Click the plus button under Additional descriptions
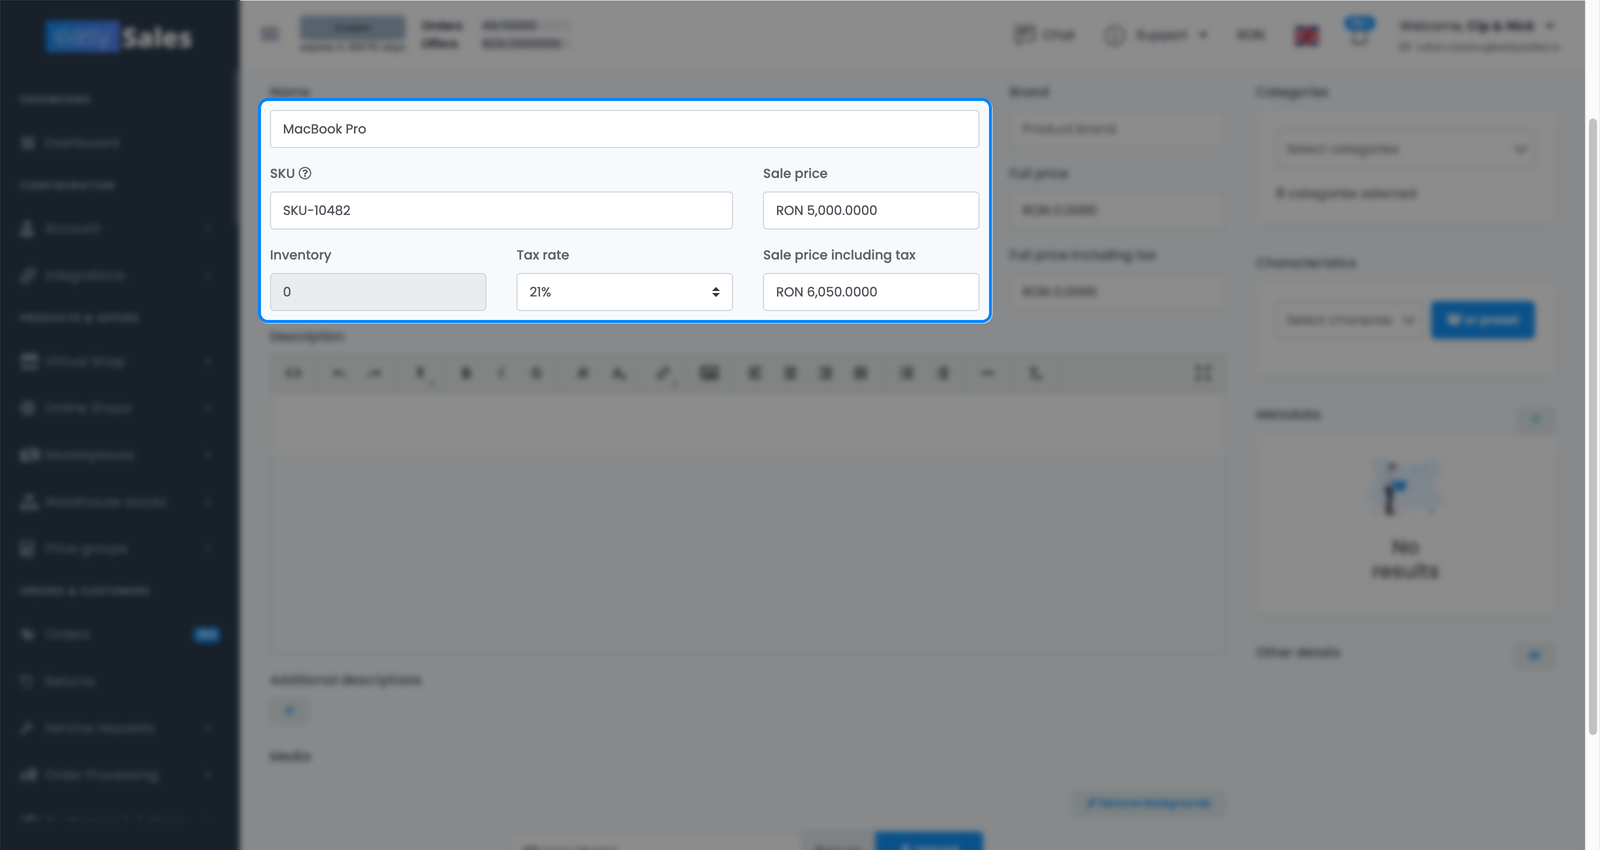 [289, 711]
